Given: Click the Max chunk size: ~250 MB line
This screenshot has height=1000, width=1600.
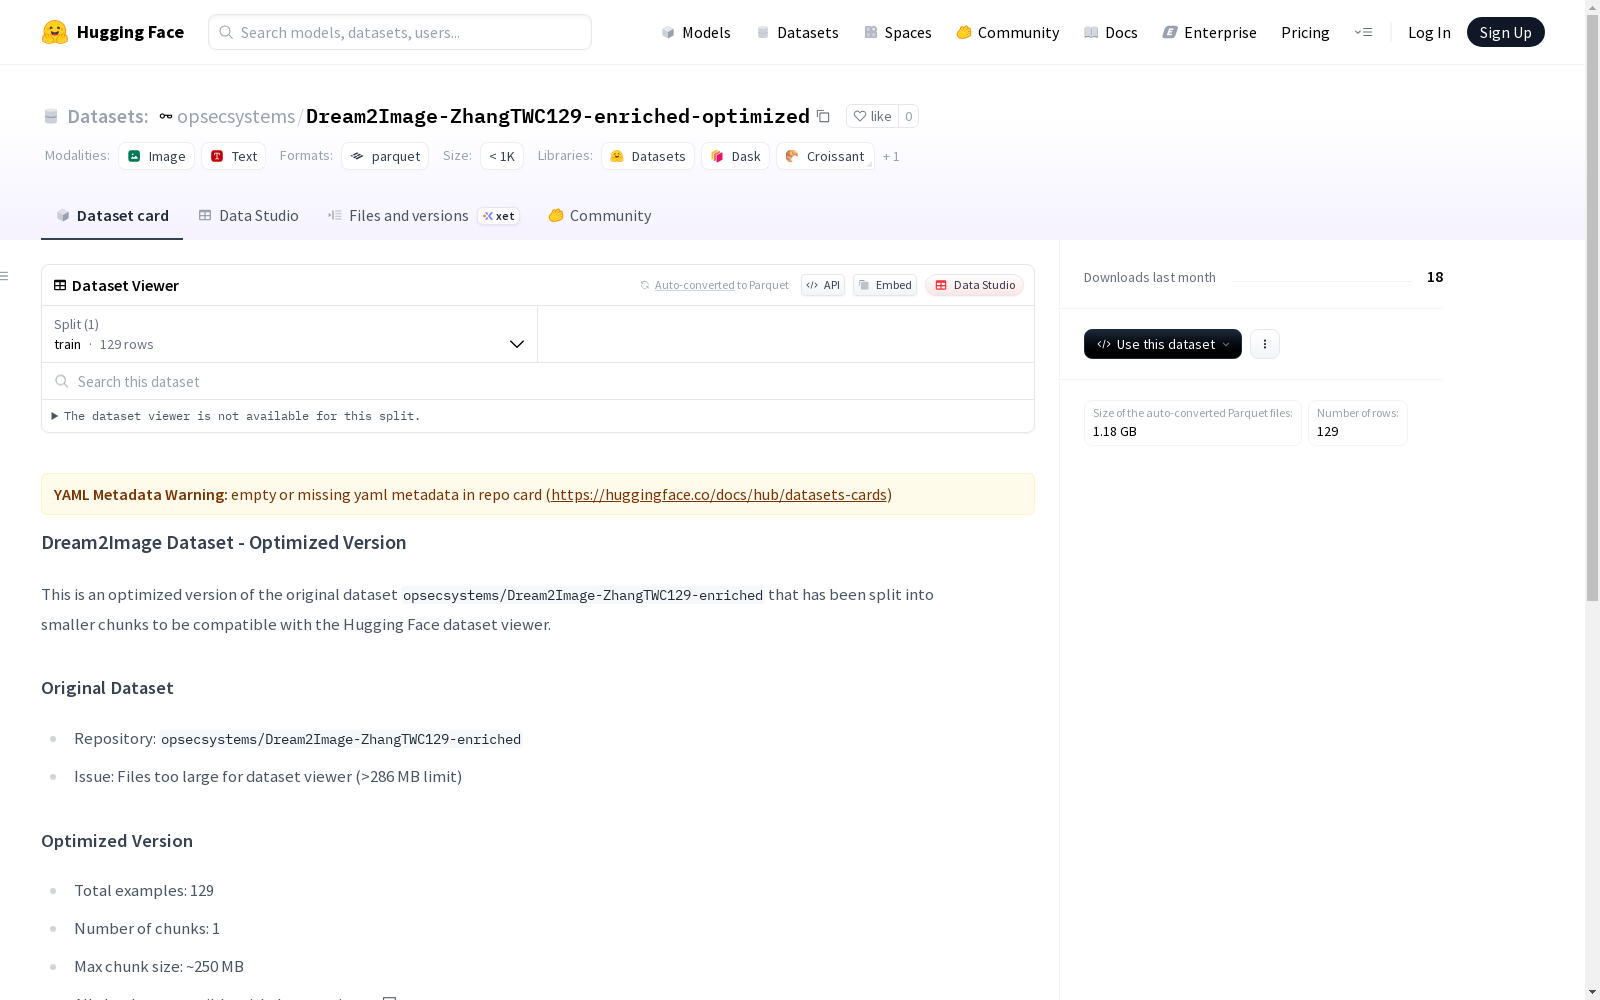Looking at the screenshot, I should 159,967.
